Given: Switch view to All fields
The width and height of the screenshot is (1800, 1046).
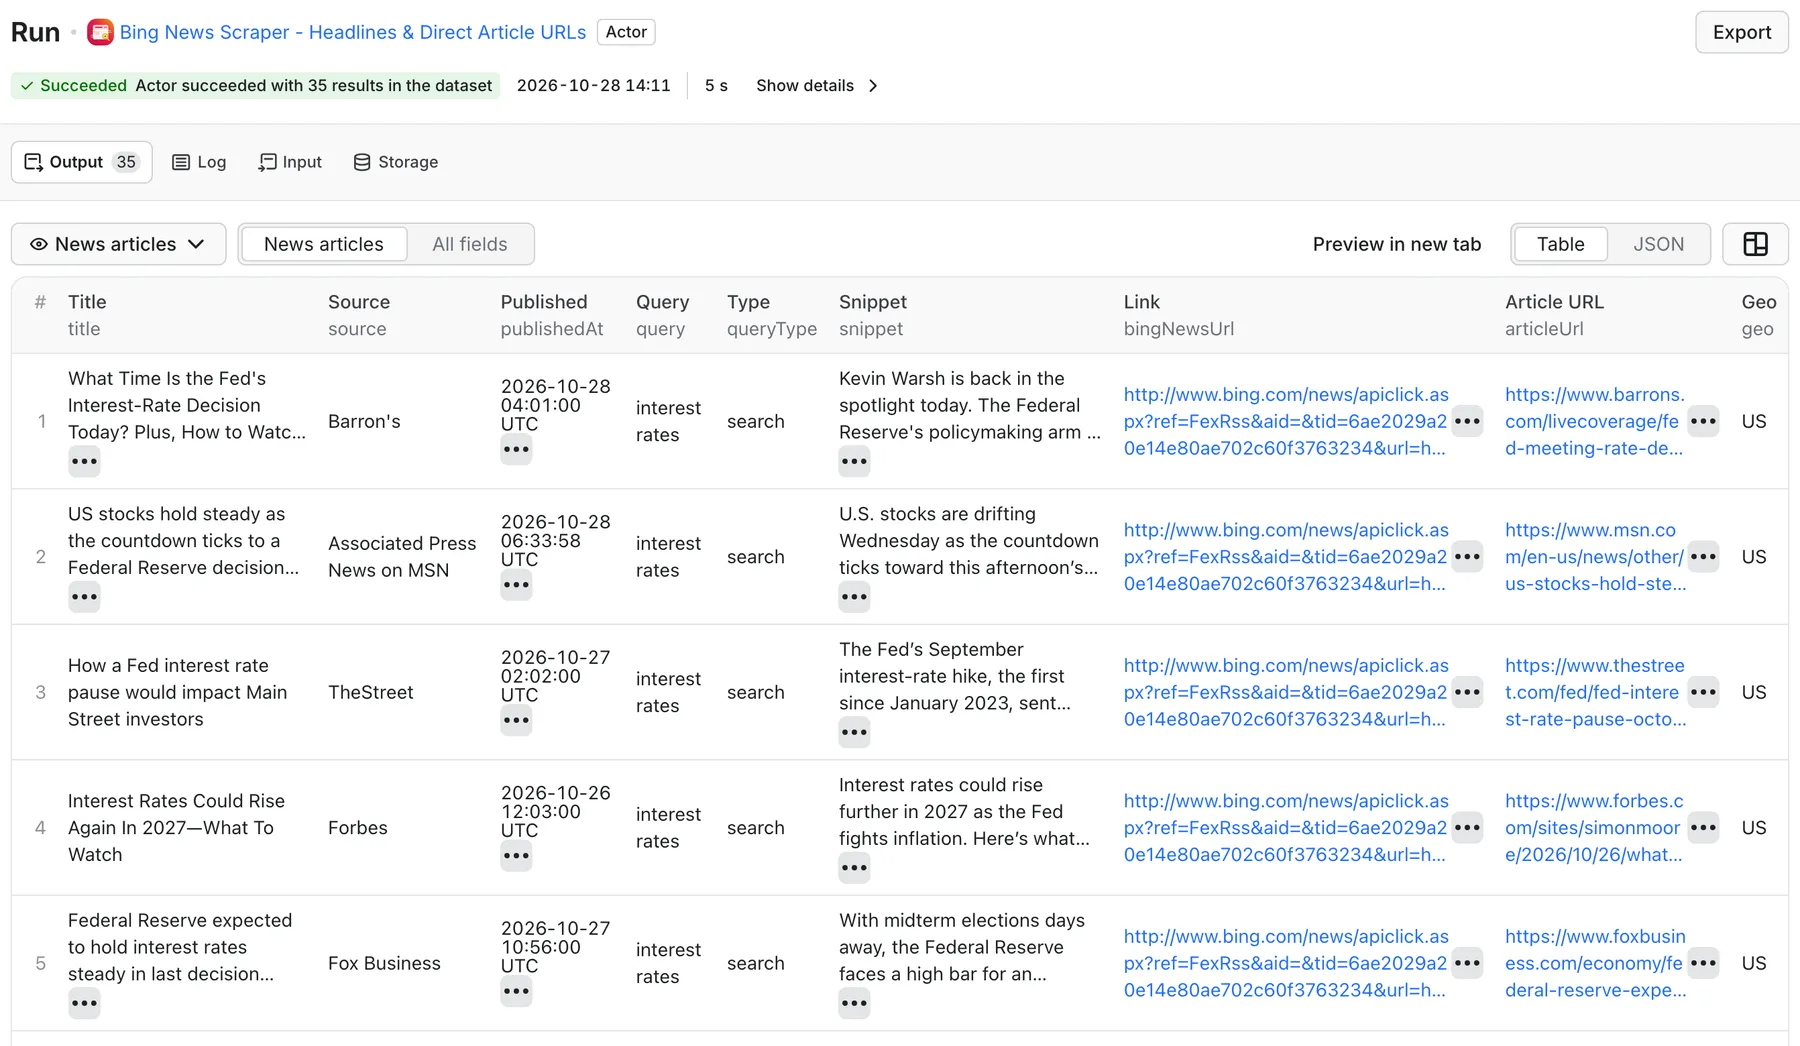Looking at the screenshot, I should pos(470,244).
